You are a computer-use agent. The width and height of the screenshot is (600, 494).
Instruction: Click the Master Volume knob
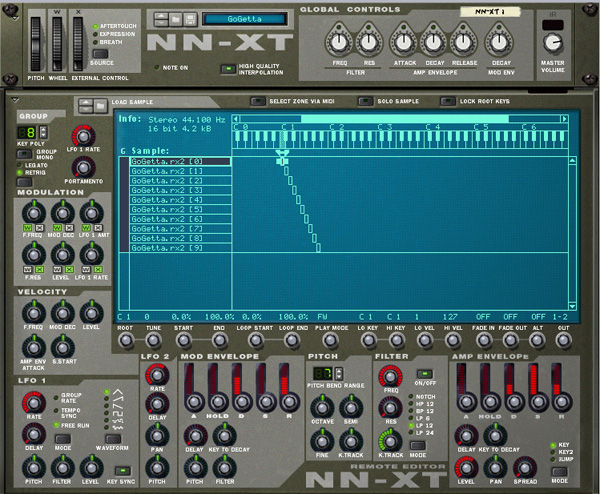[553, 43]
